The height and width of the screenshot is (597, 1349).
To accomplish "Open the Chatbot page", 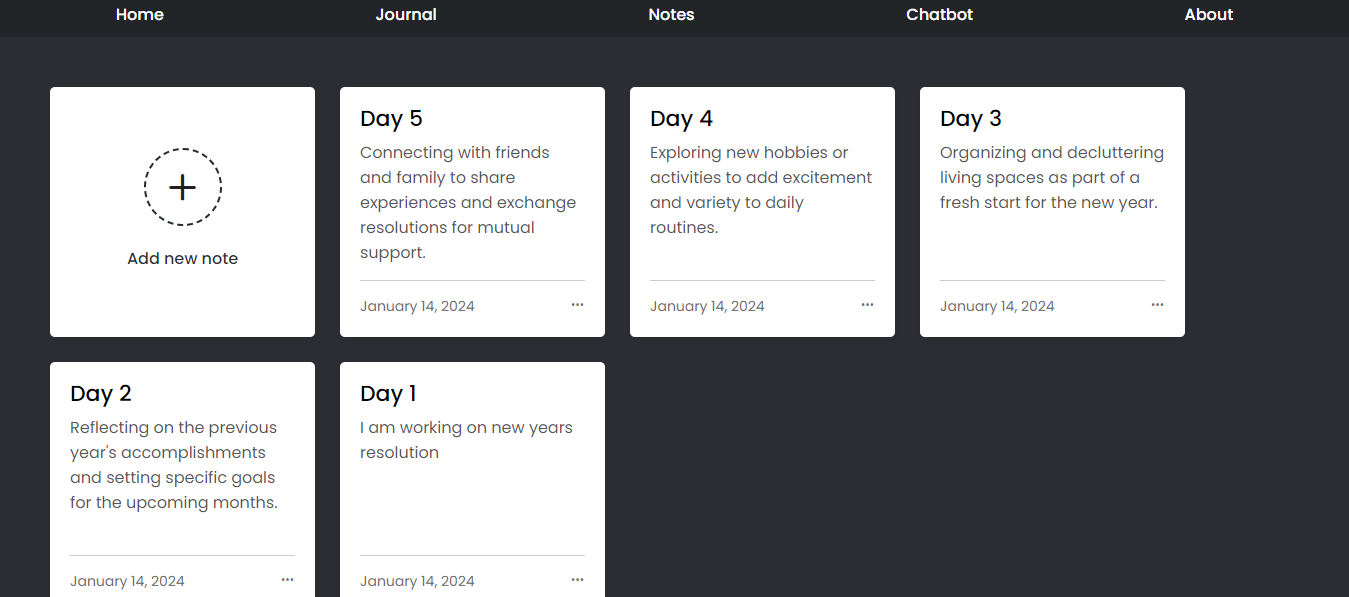I will [939, 14].
